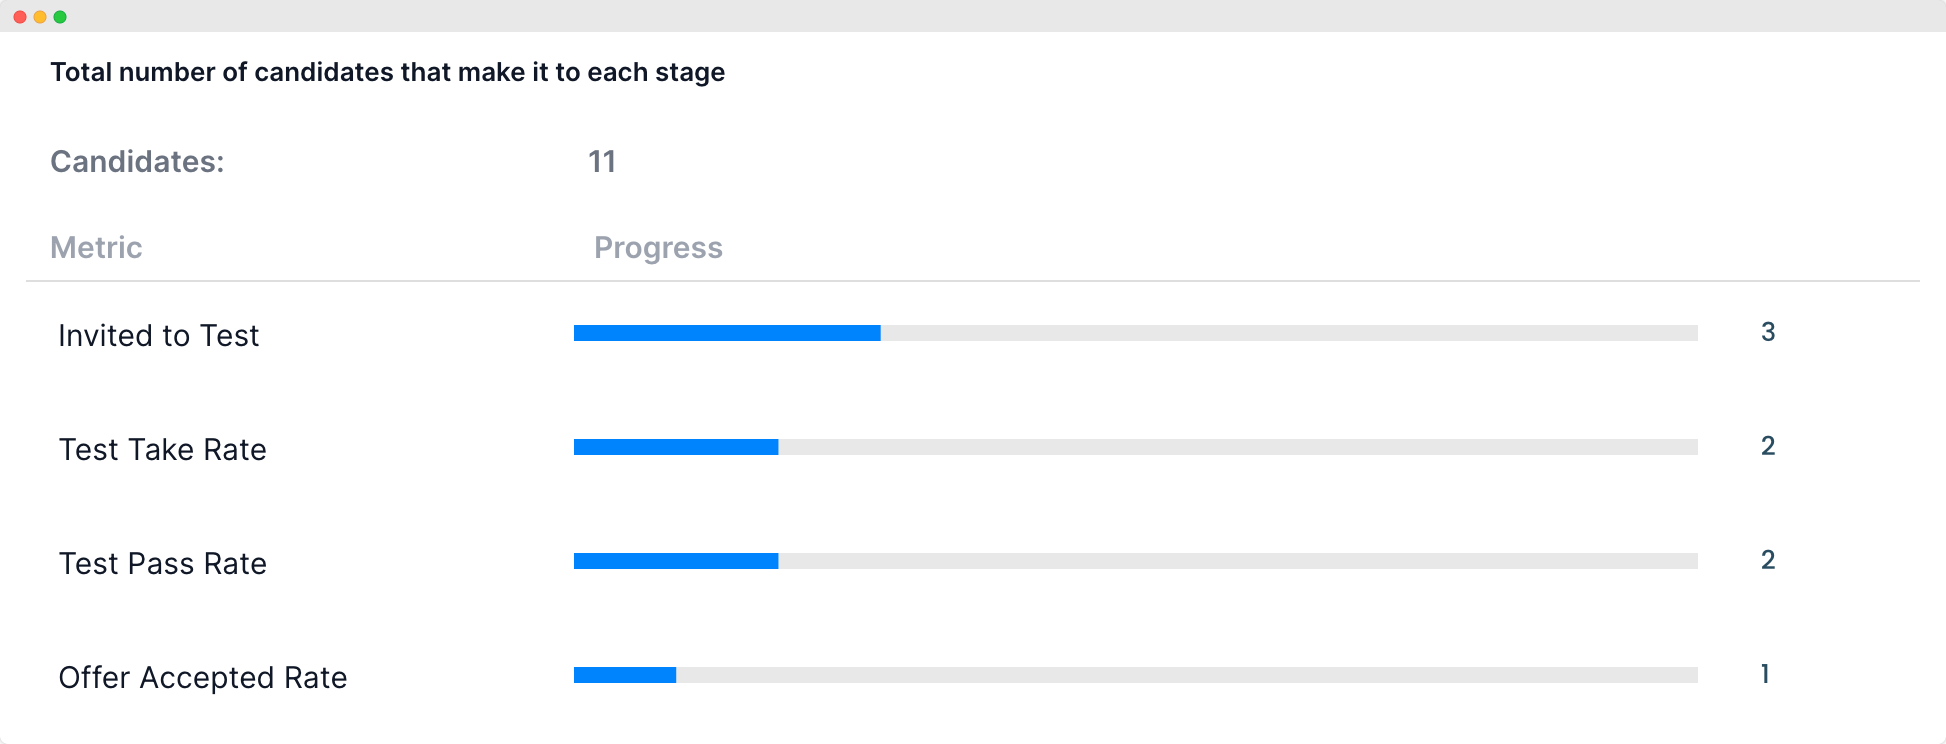Select the Invited to Test metric label
Image resolution: width=1946 pixels, height=744 pixels.
(159, 336)
